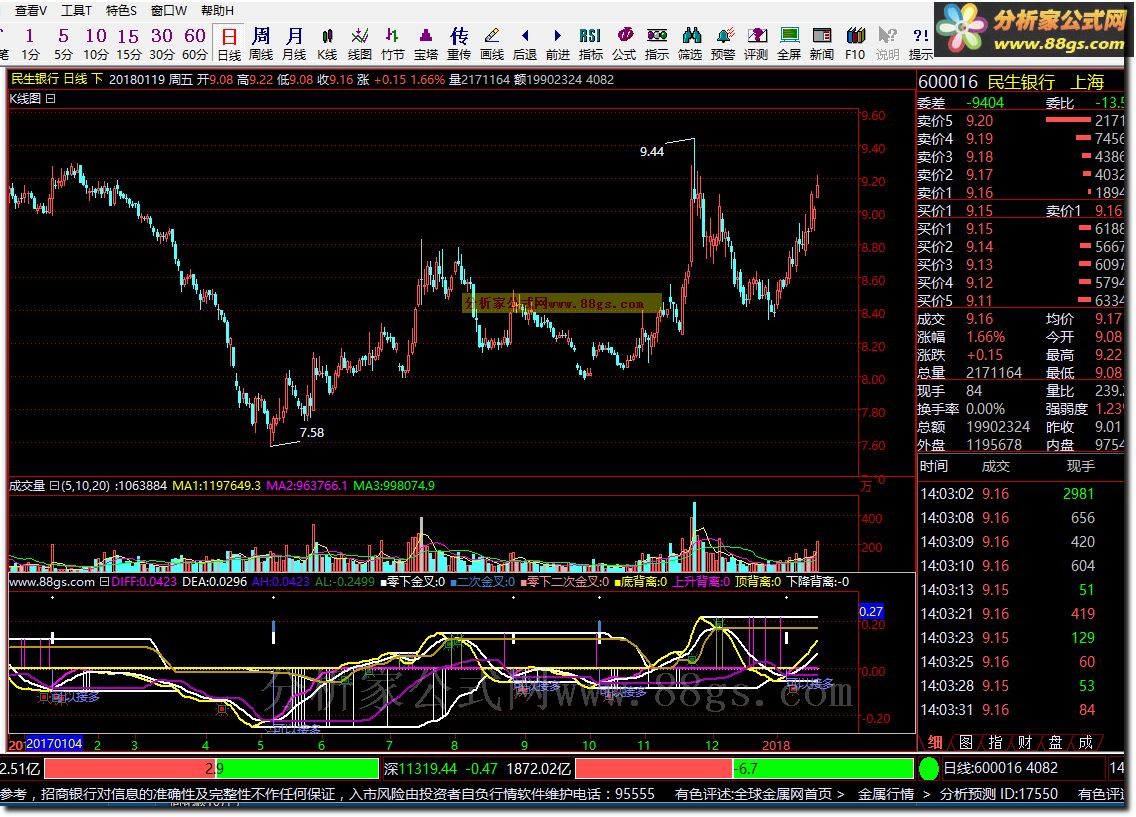Click the 卖价5 9.20 quote row
This screenshot has height=817, width=1136.
(x=1021, y=121)
